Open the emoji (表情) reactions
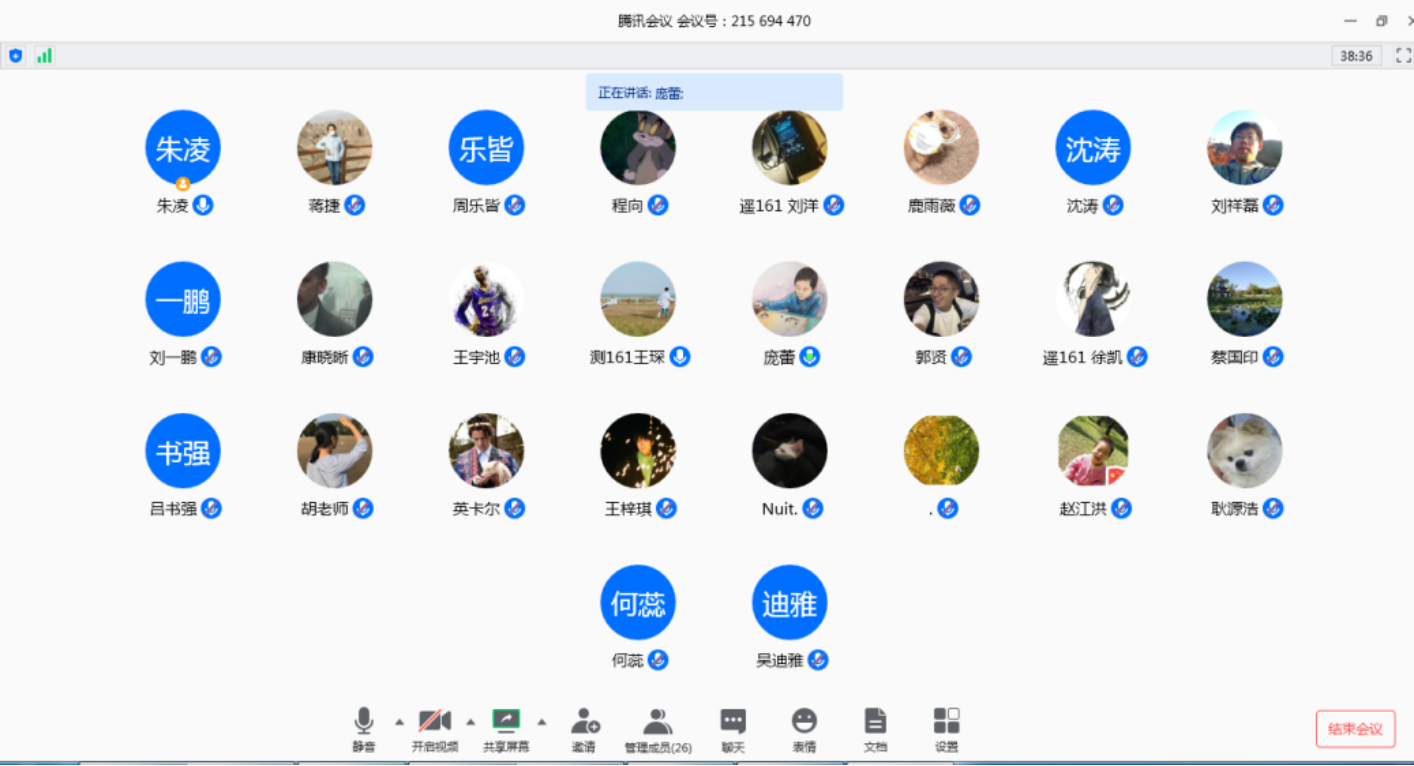Screen dimensions: 1414x766 pos(804,729)
